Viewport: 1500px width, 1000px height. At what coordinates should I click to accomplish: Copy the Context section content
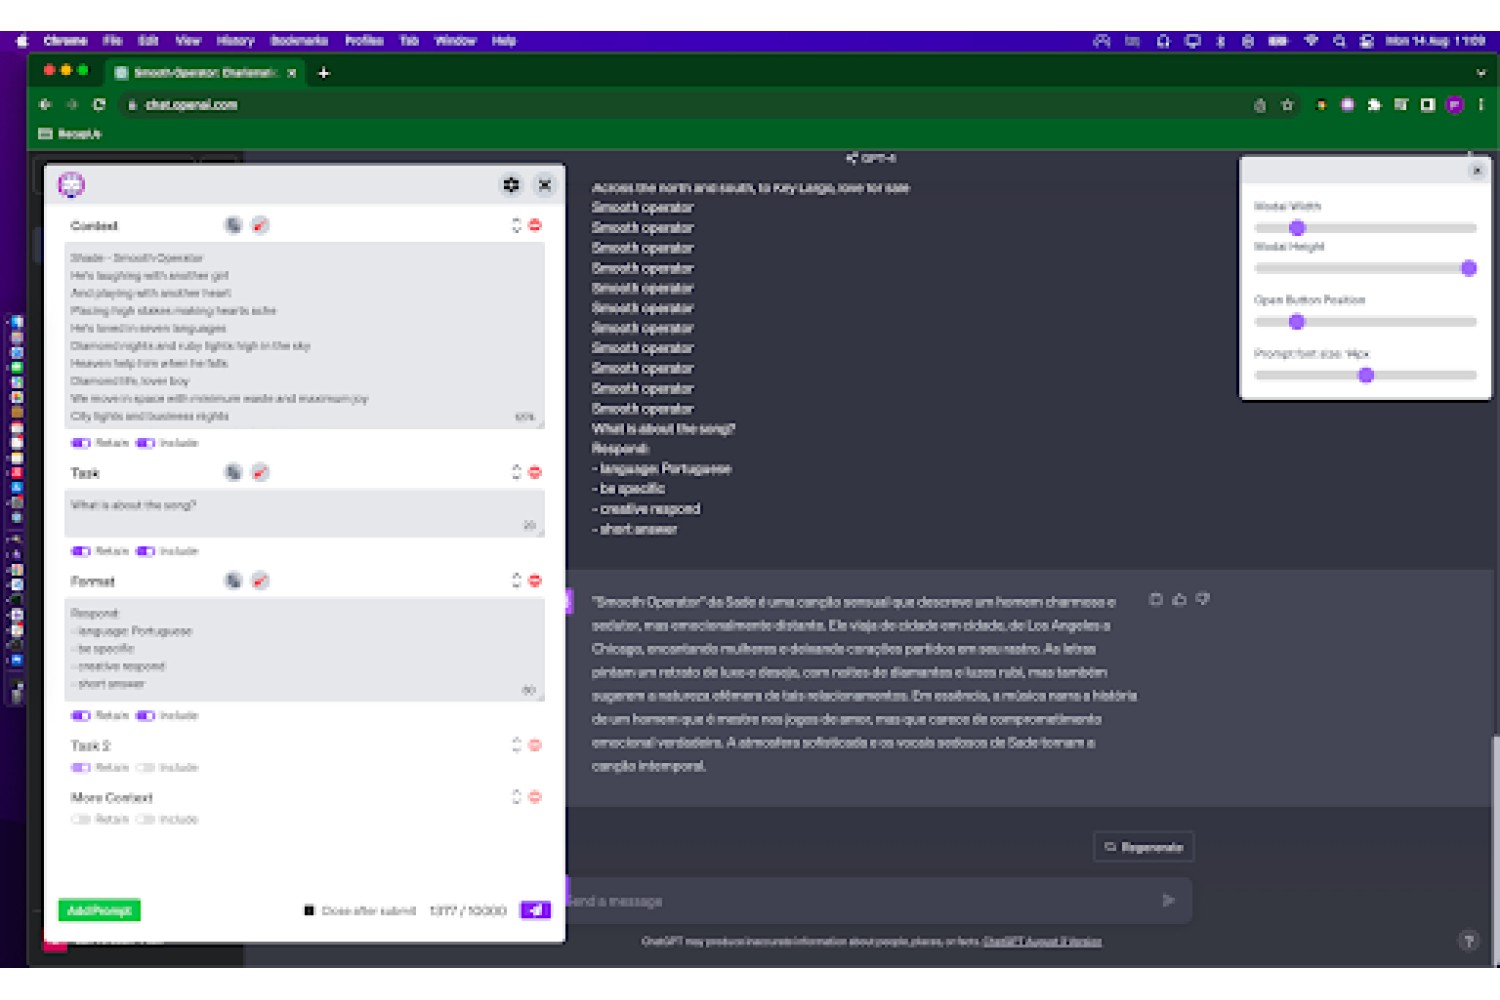pos(233,225)
